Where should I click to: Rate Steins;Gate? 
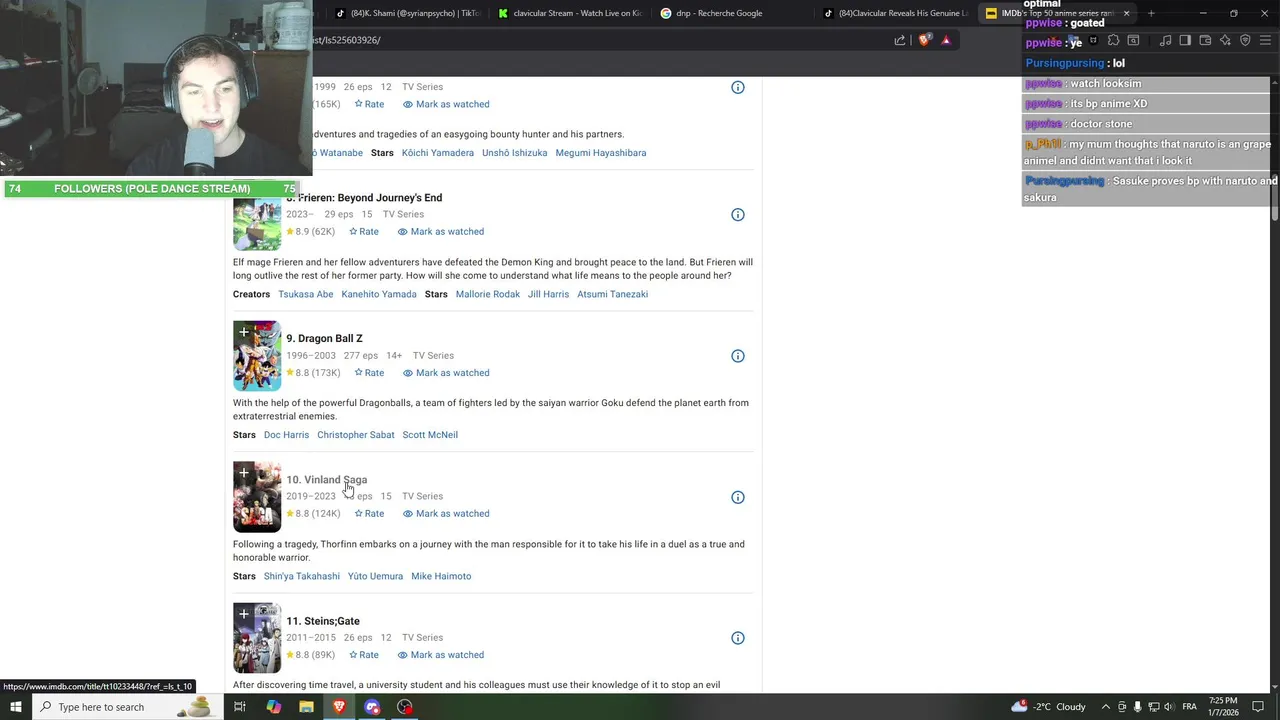pos(363,655)
